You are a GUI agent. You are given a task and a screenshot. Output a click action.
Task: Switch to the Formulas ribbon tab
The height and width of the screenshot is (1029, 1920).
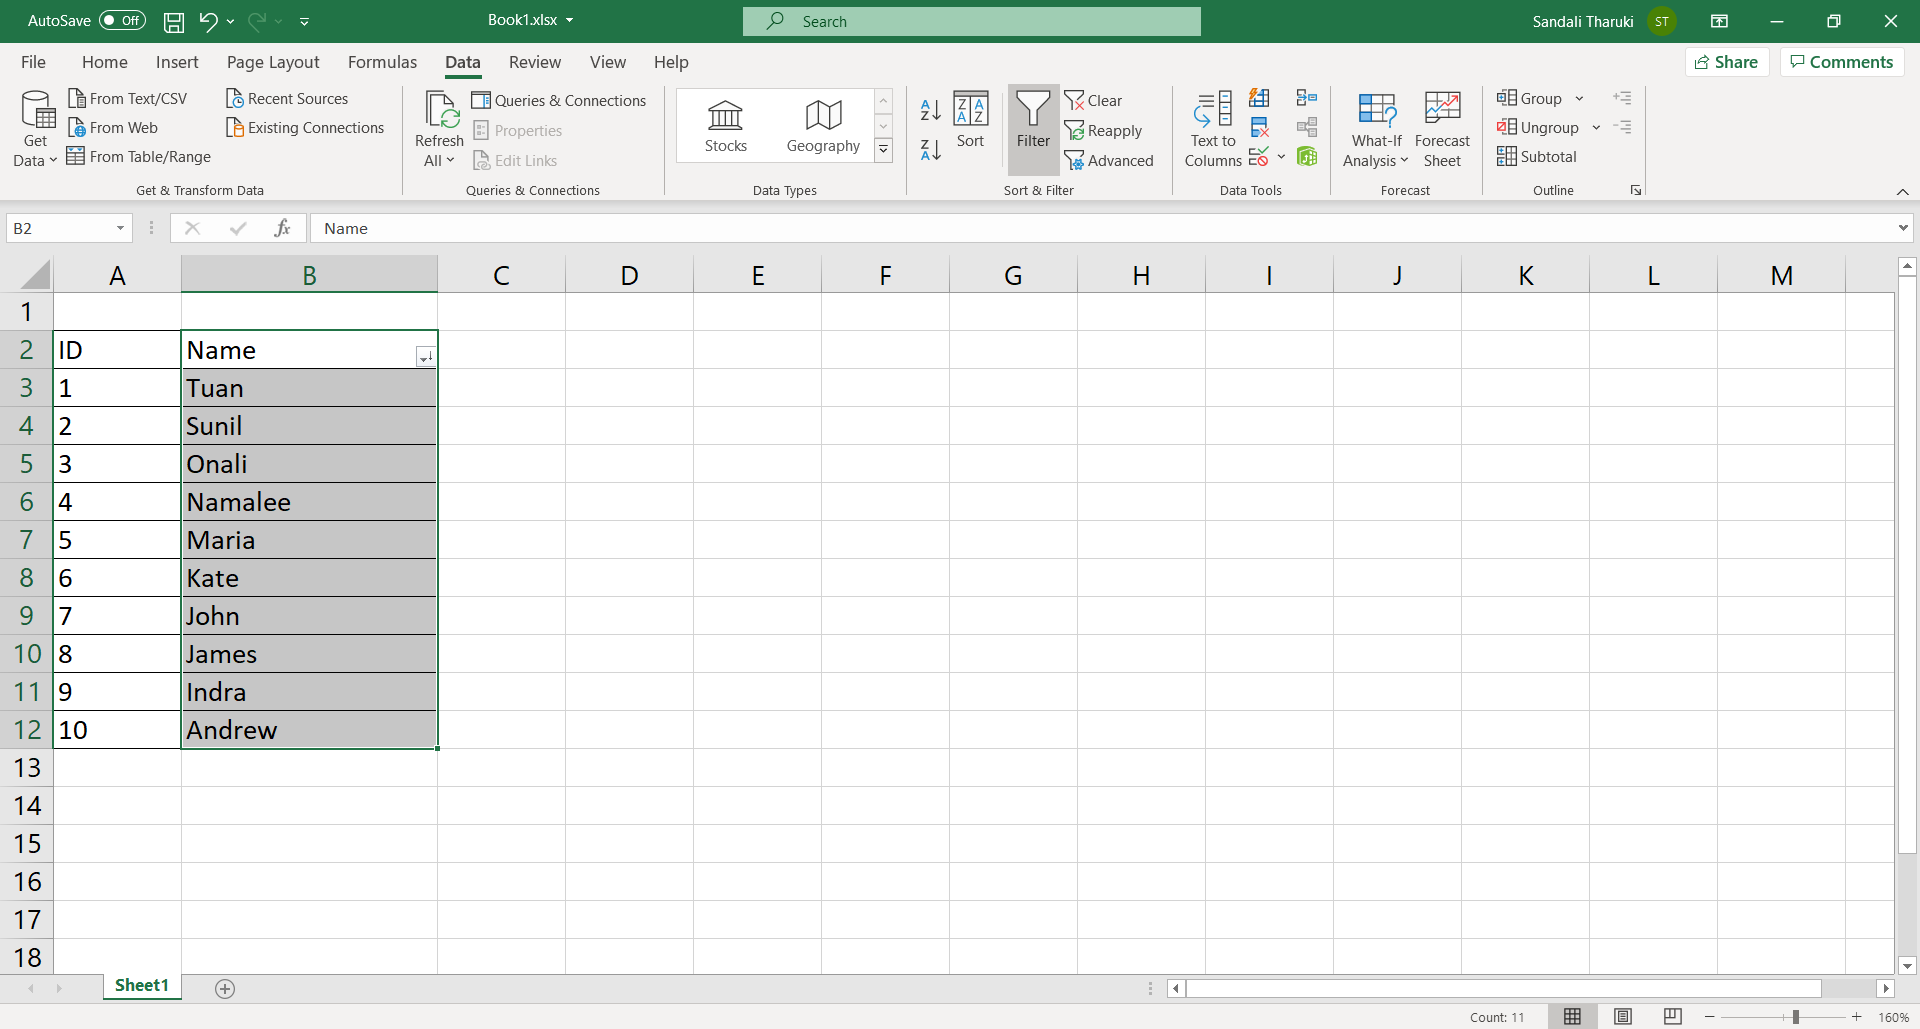(382, 62)
